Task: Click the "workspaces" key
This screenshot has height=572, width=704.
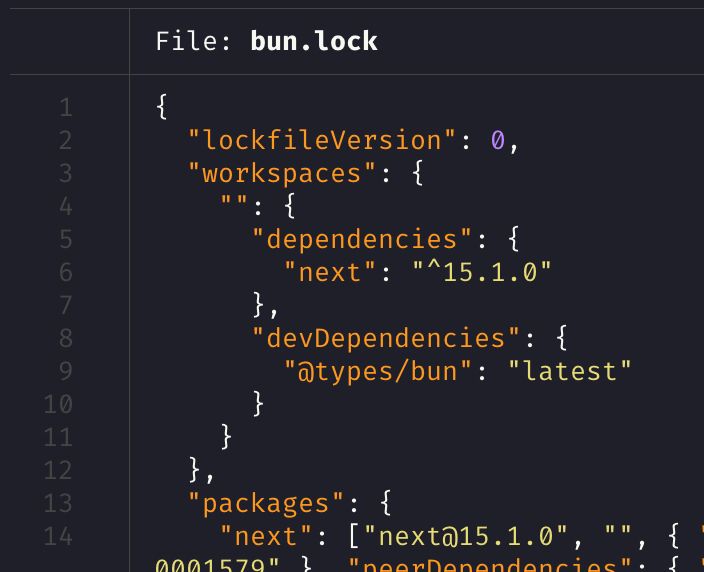Action: pos(282,173)
